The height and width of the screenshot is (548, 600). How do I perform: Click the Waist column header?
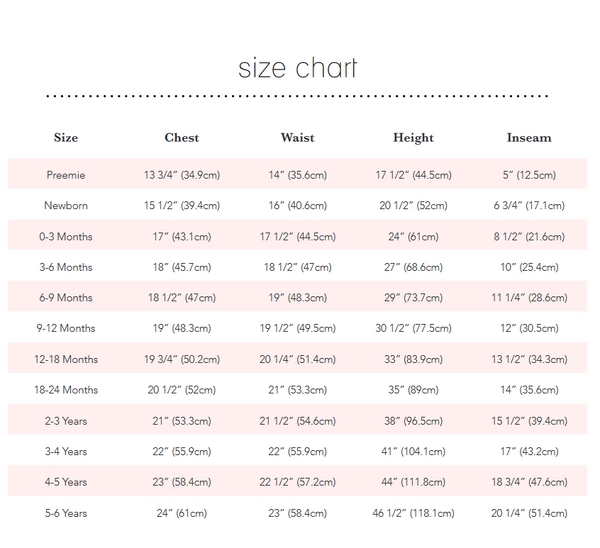click(298, 138)
